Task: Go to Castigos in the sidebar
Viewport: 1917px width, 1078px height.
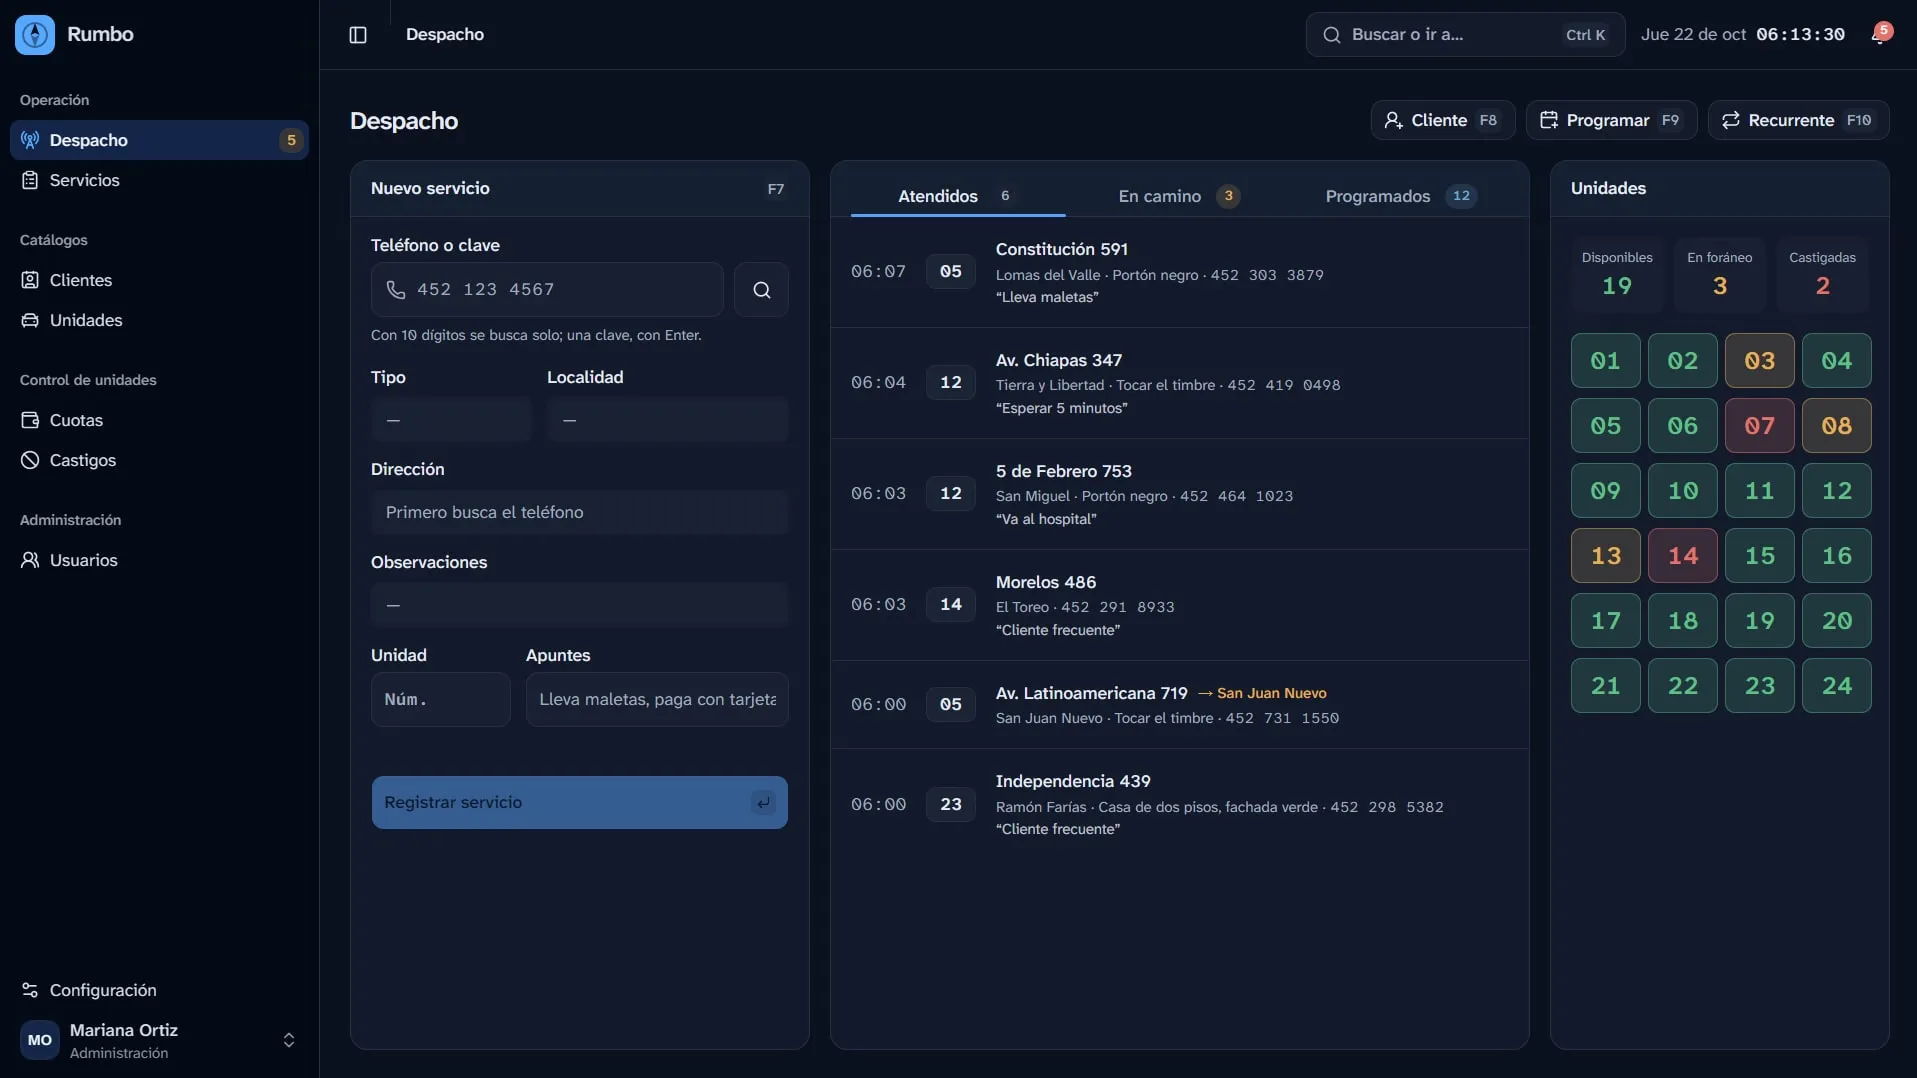Action: coord(159,460)
